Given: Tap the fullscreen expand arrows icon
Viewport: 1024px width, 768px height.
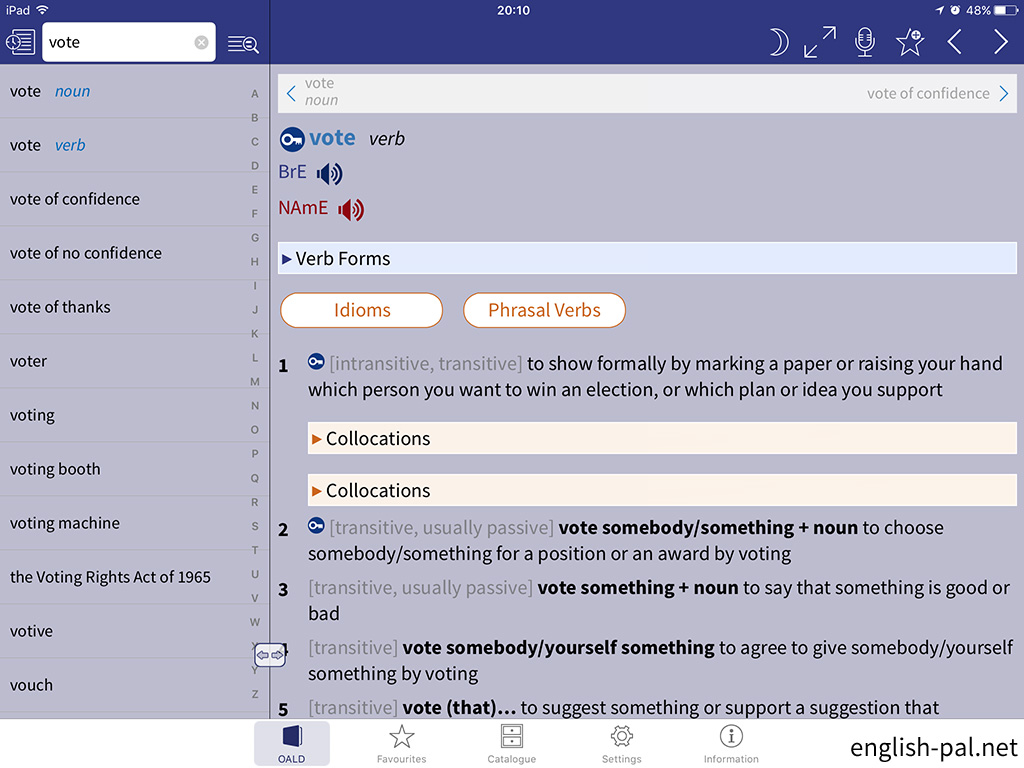Looking at the screenshot, I should point(820,42).
